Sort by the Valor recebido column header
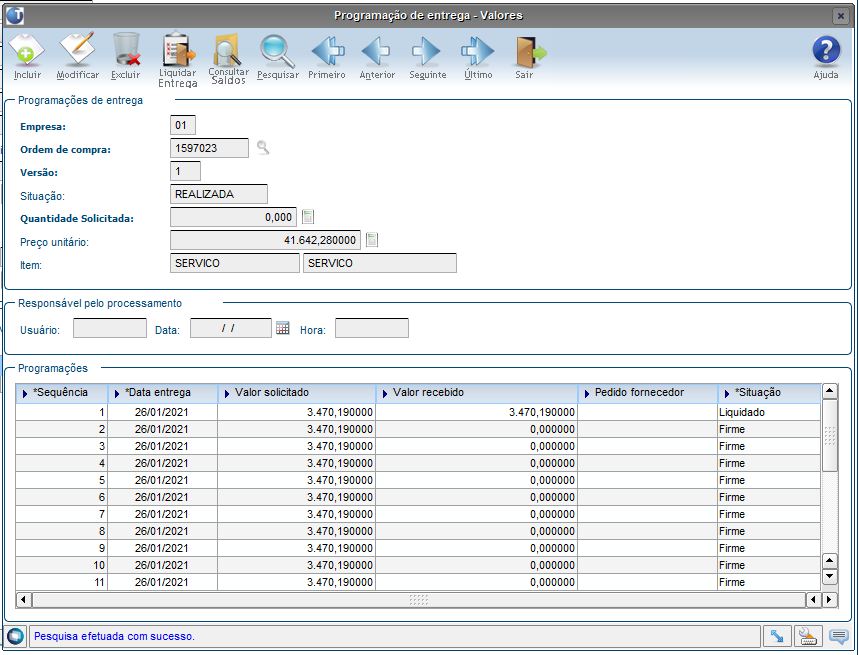This screenshot has width=859, height=655. (477, 393)
